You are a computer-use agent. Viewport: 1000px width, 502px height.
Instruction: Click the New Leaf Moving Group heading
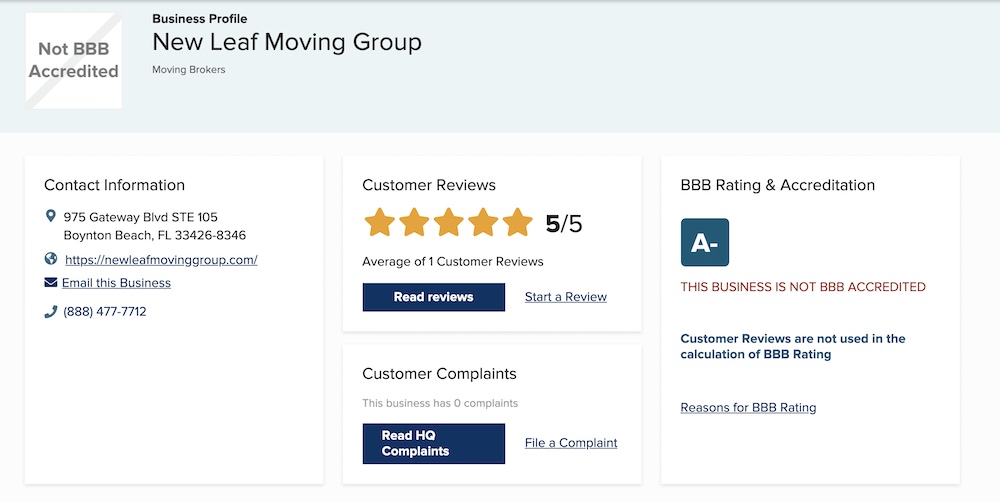(x=287, y=42)
